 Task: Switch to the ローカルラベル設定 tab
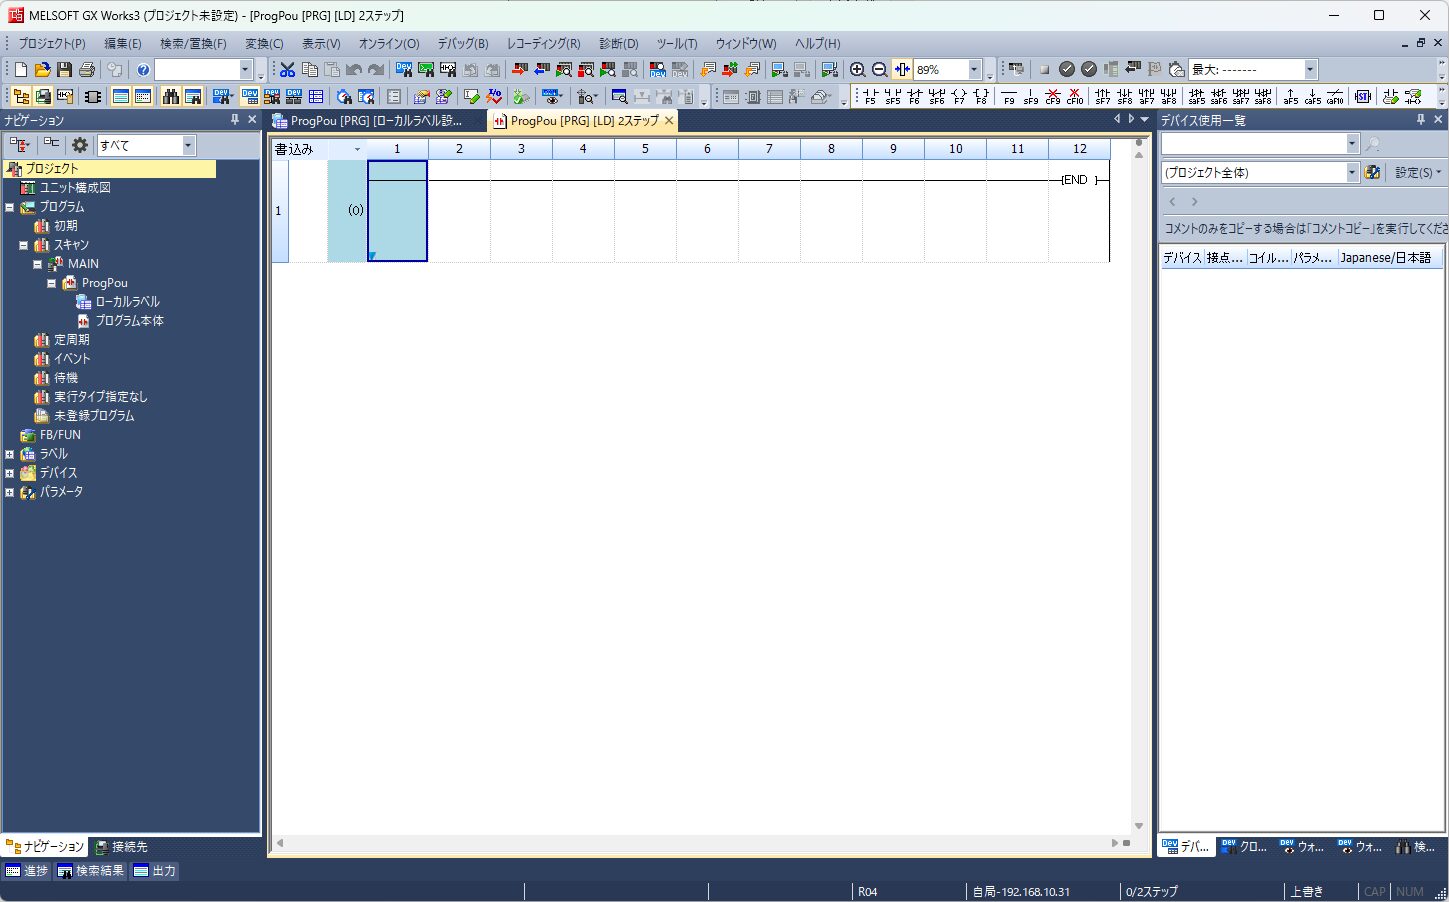(375, 121)
